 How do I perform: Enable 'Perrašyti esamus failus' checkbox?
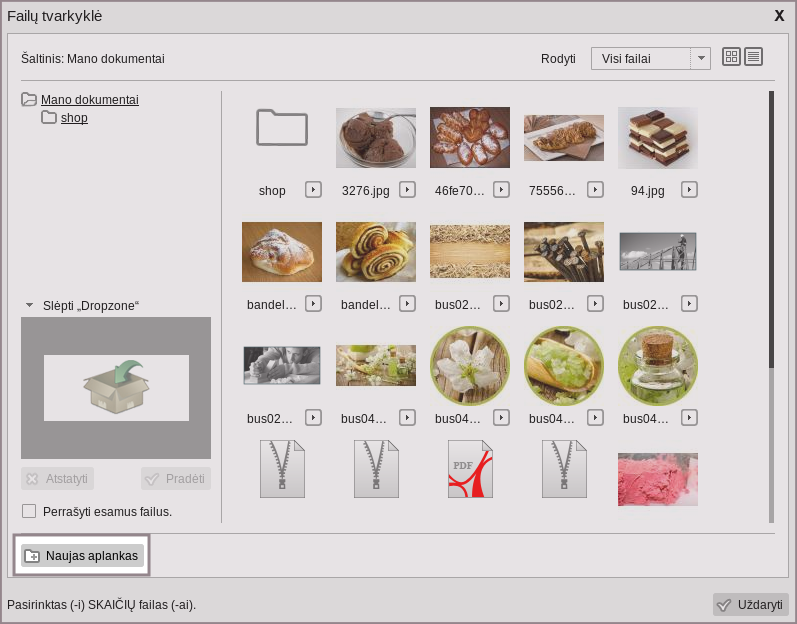[x=29, y=511]
